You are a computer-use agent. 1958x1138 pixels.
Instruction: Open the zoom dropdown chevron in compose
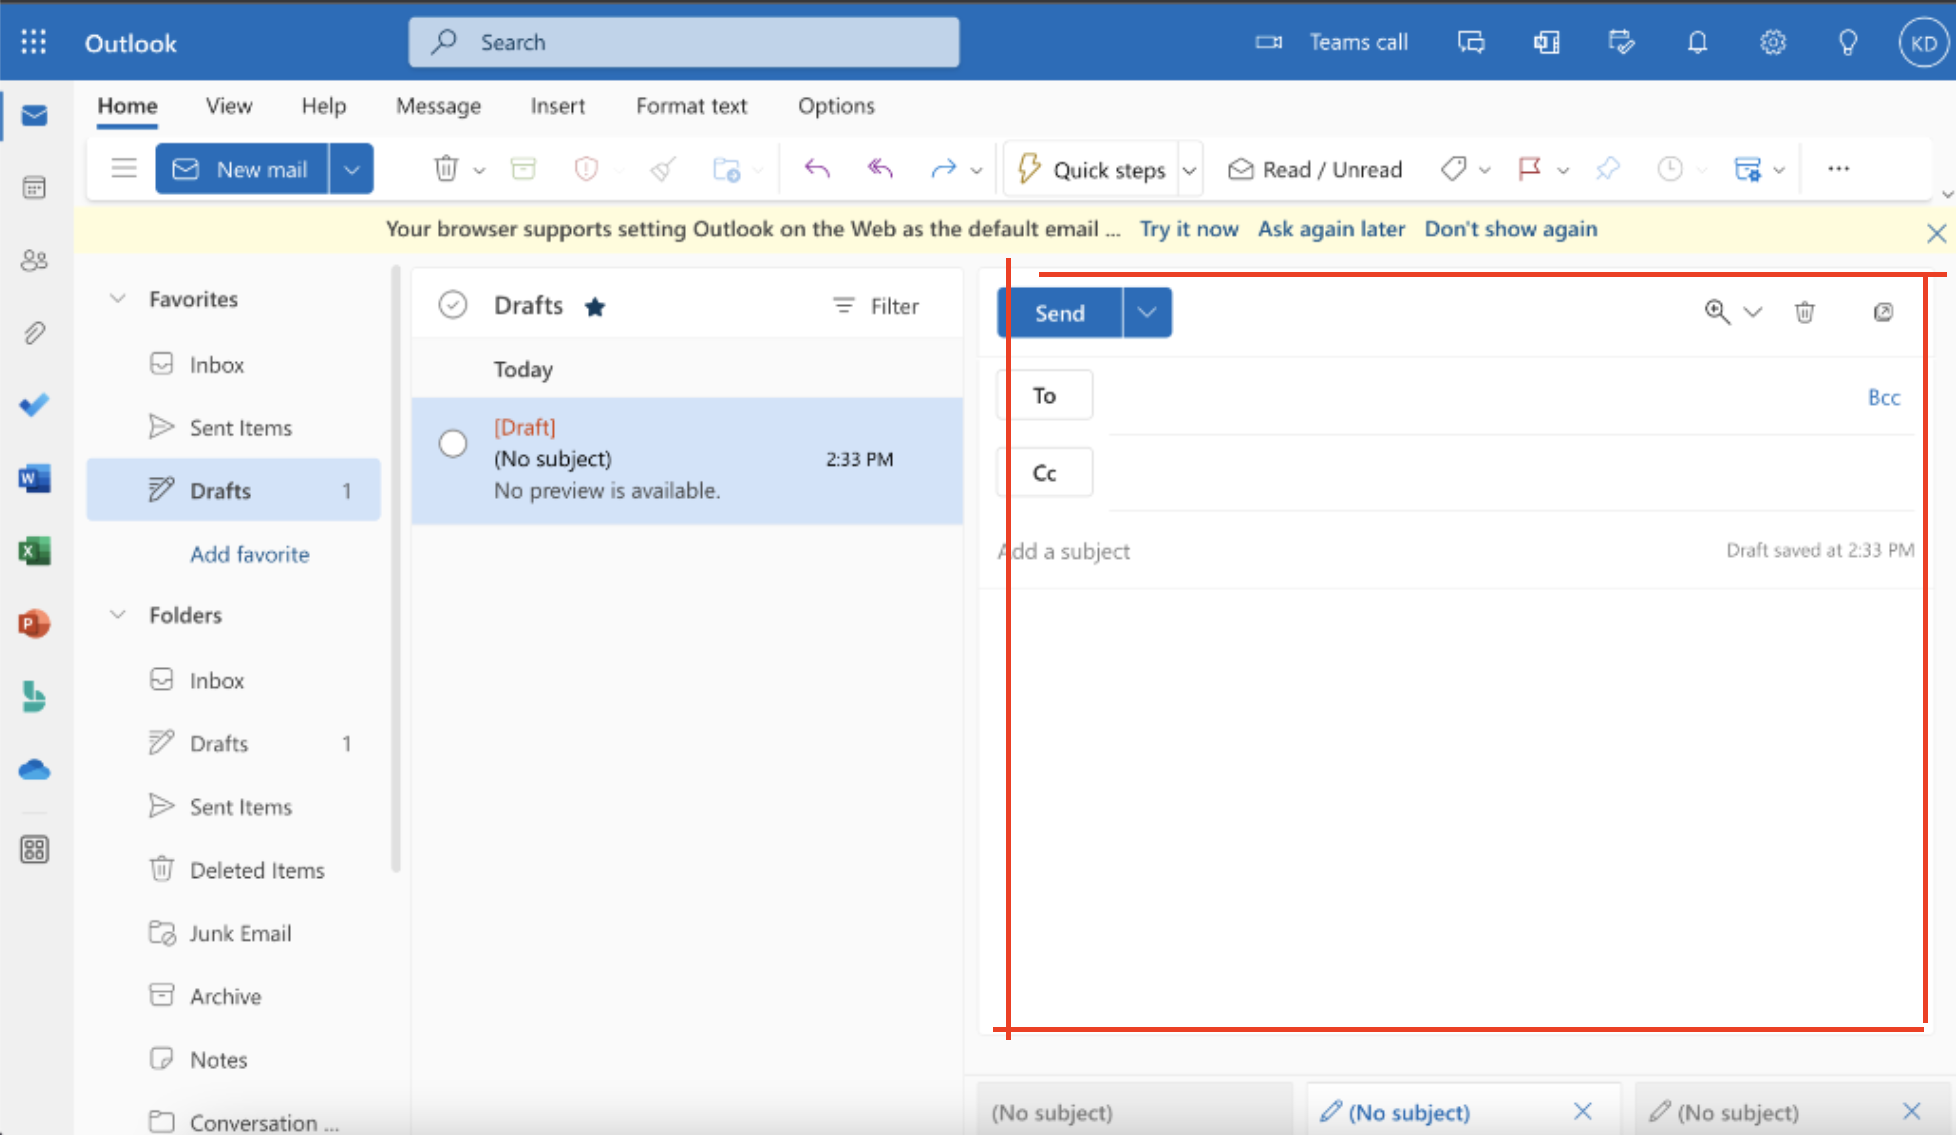1752,312
